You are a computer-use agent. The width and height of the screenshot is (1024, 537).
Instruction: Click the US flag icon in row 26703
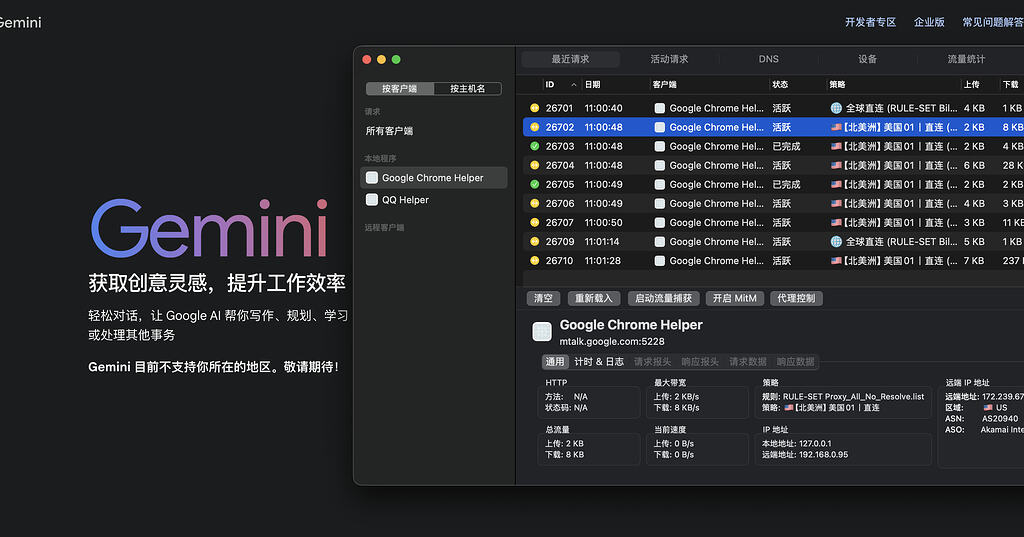(x=836, y=146)
